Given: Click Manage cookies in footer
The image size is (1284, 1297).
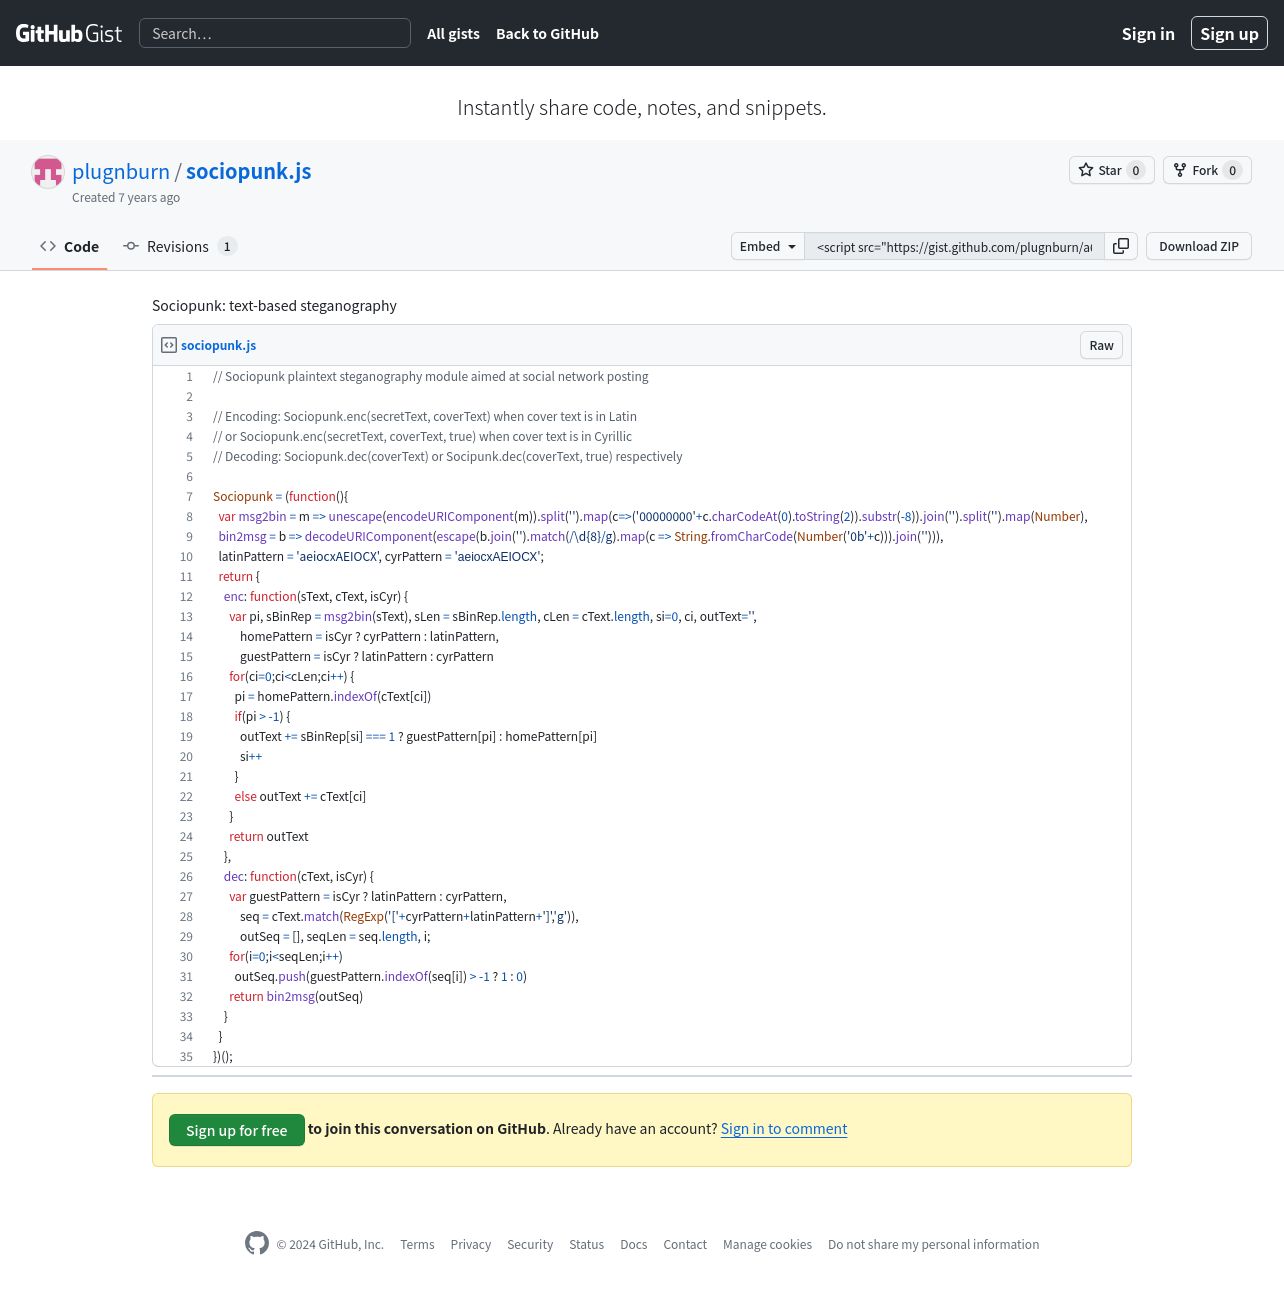Looking at the screenshot, I should pos(767,1244).
